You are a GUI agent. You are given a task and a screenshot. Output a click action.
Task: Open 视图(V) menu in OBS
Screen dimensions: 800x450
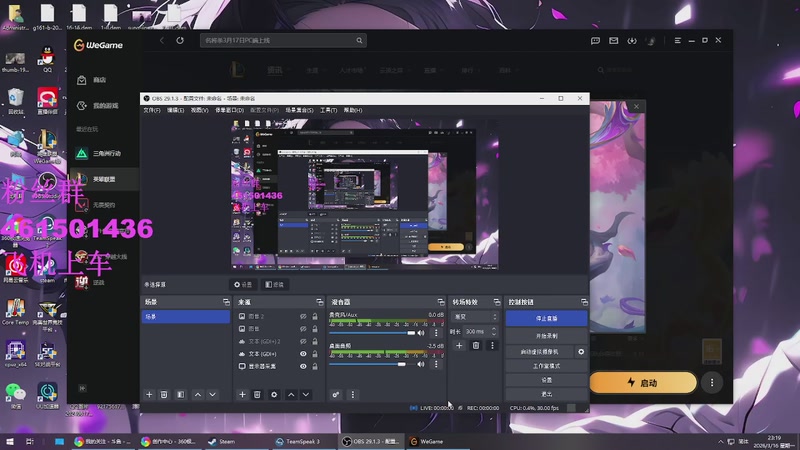(199, 110)
